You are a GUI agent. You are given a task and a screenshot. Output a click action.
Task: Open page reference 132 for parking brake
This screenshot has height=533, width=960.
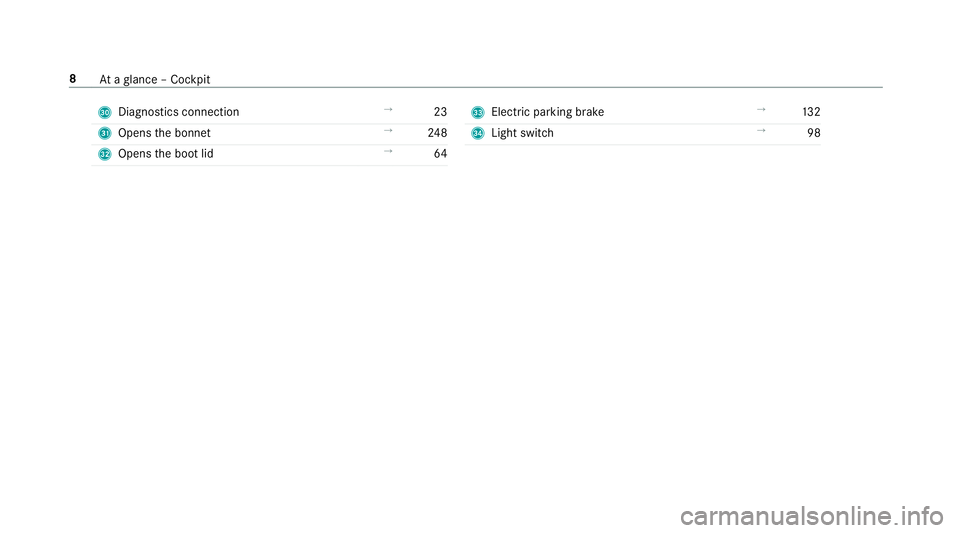pyautogui.click(x=811, y=112)
